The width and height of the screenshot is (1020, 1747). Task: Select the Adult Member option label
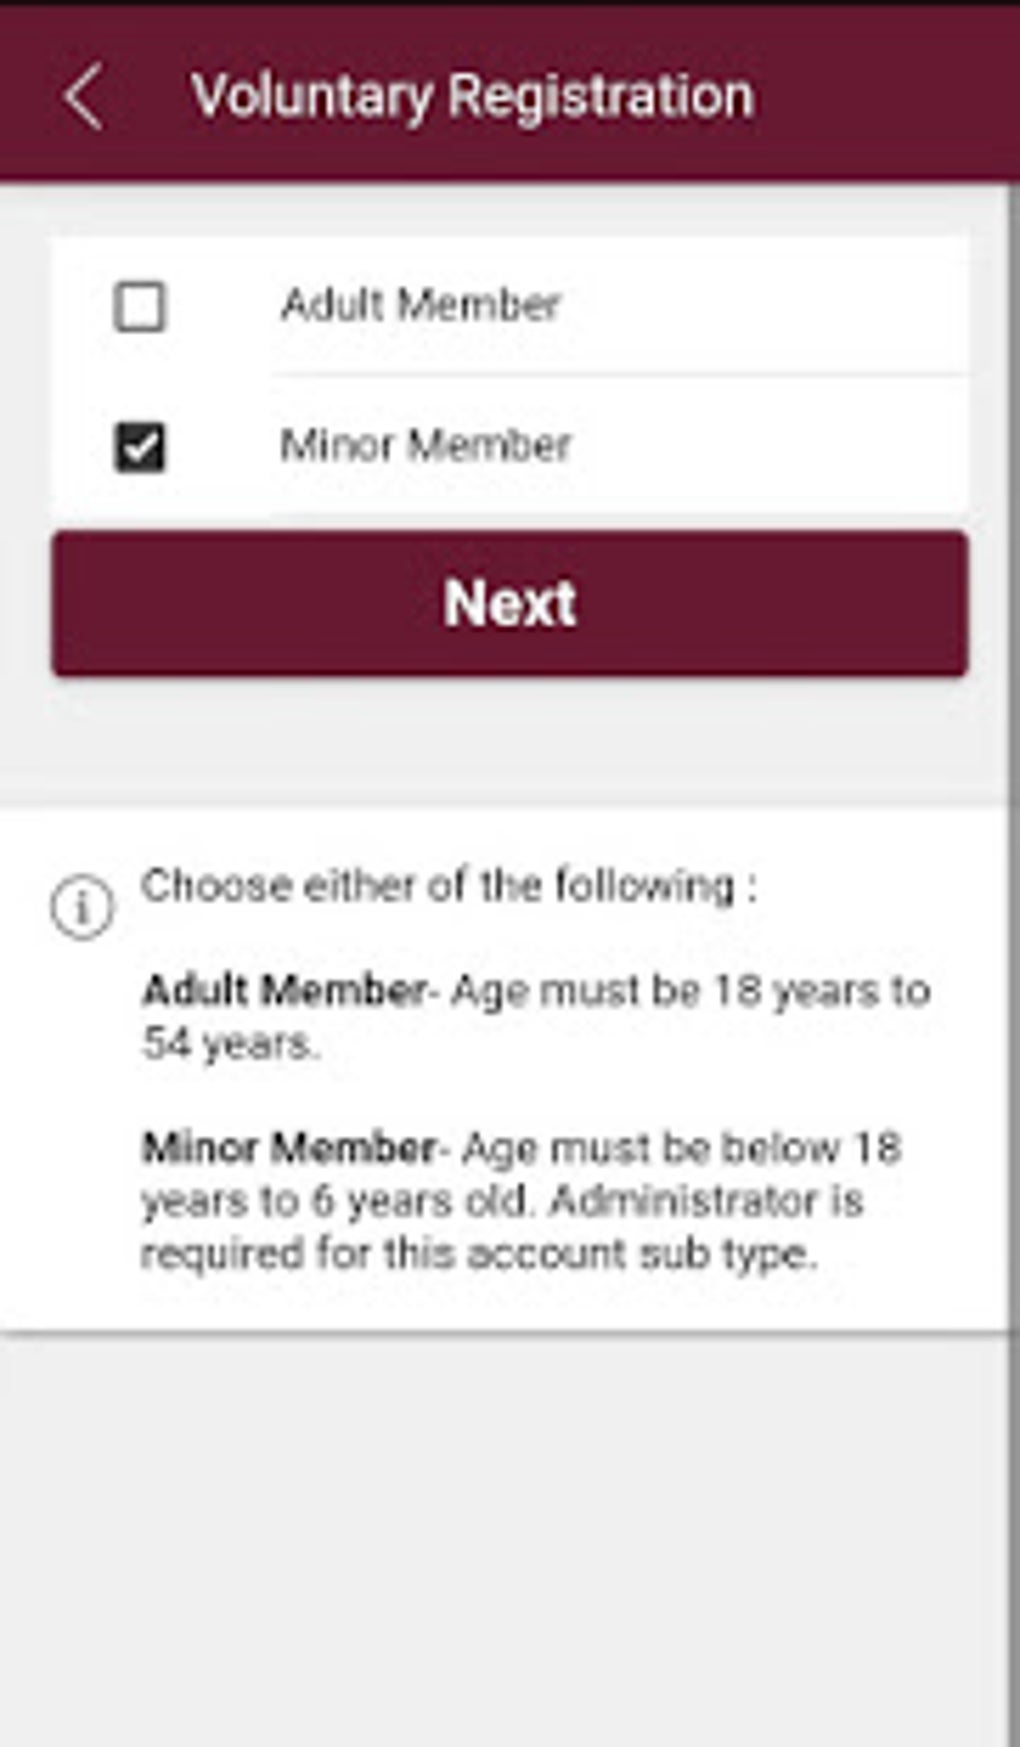click(420, 305)
